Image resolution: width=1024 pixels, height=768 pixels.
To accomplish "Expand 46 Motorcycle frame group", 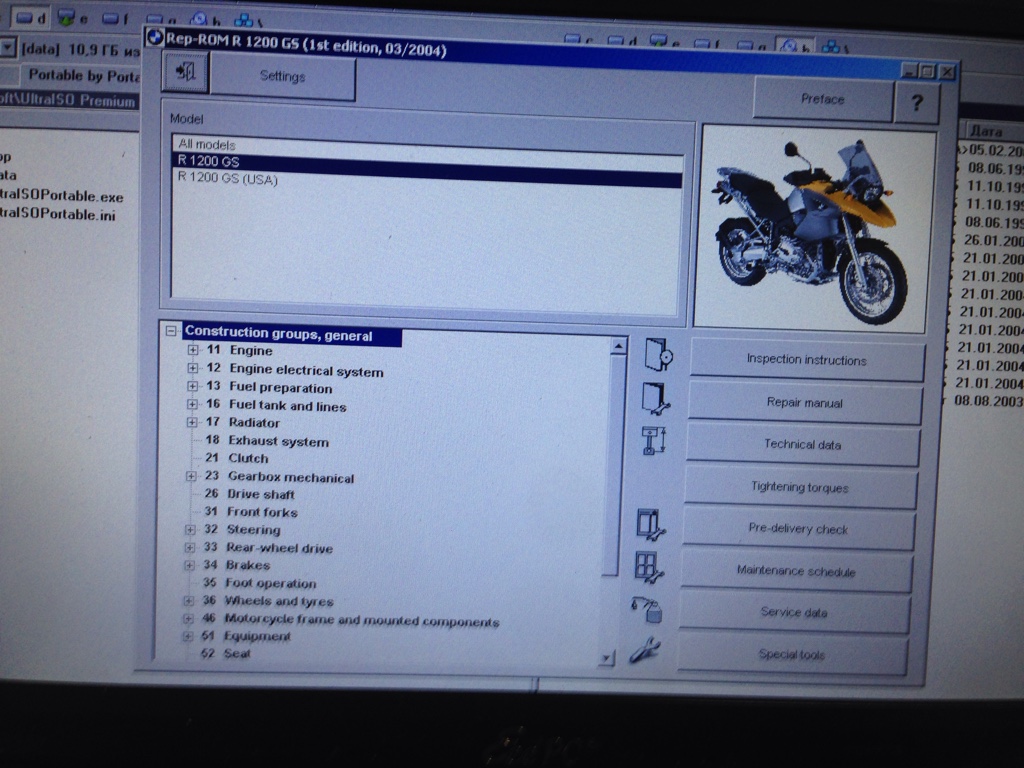I will (x=188, y=618).
